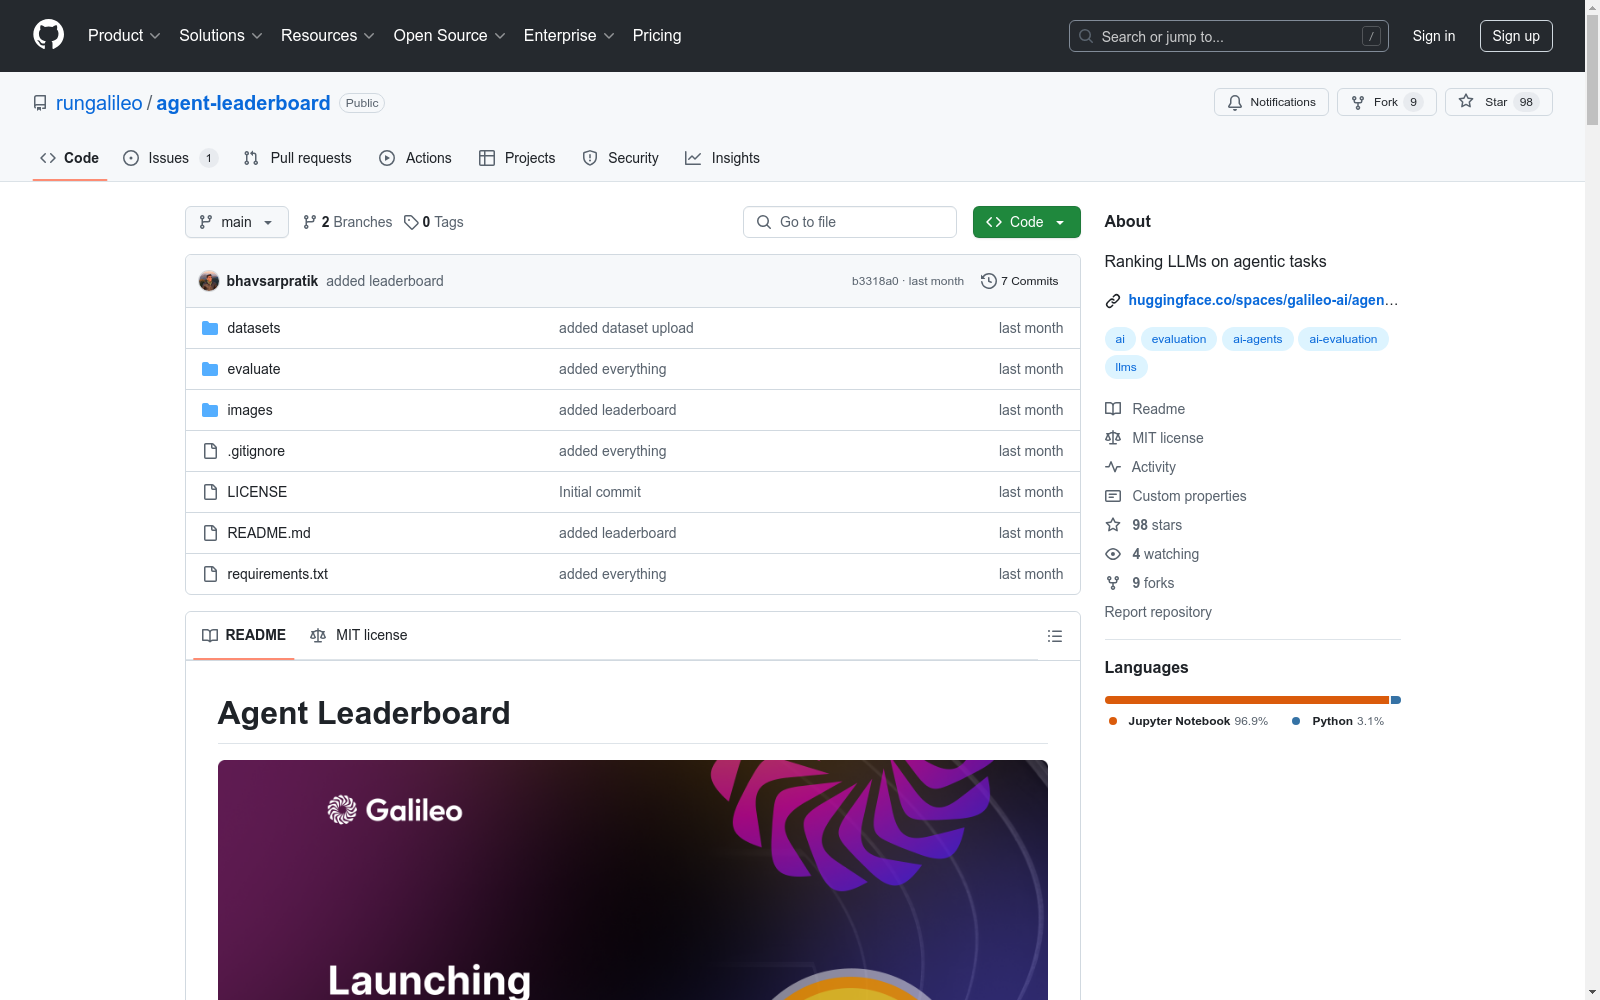
Task: Open the images folder
Action: [x=250, y=410]
